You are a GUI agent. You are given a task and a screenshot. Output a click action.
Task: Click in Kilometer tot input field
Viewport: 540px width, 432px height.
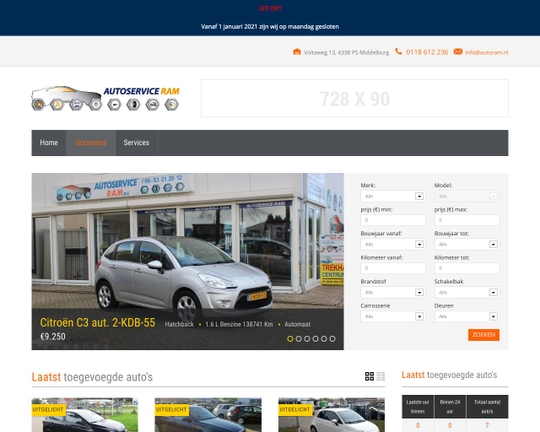(467, 268)
